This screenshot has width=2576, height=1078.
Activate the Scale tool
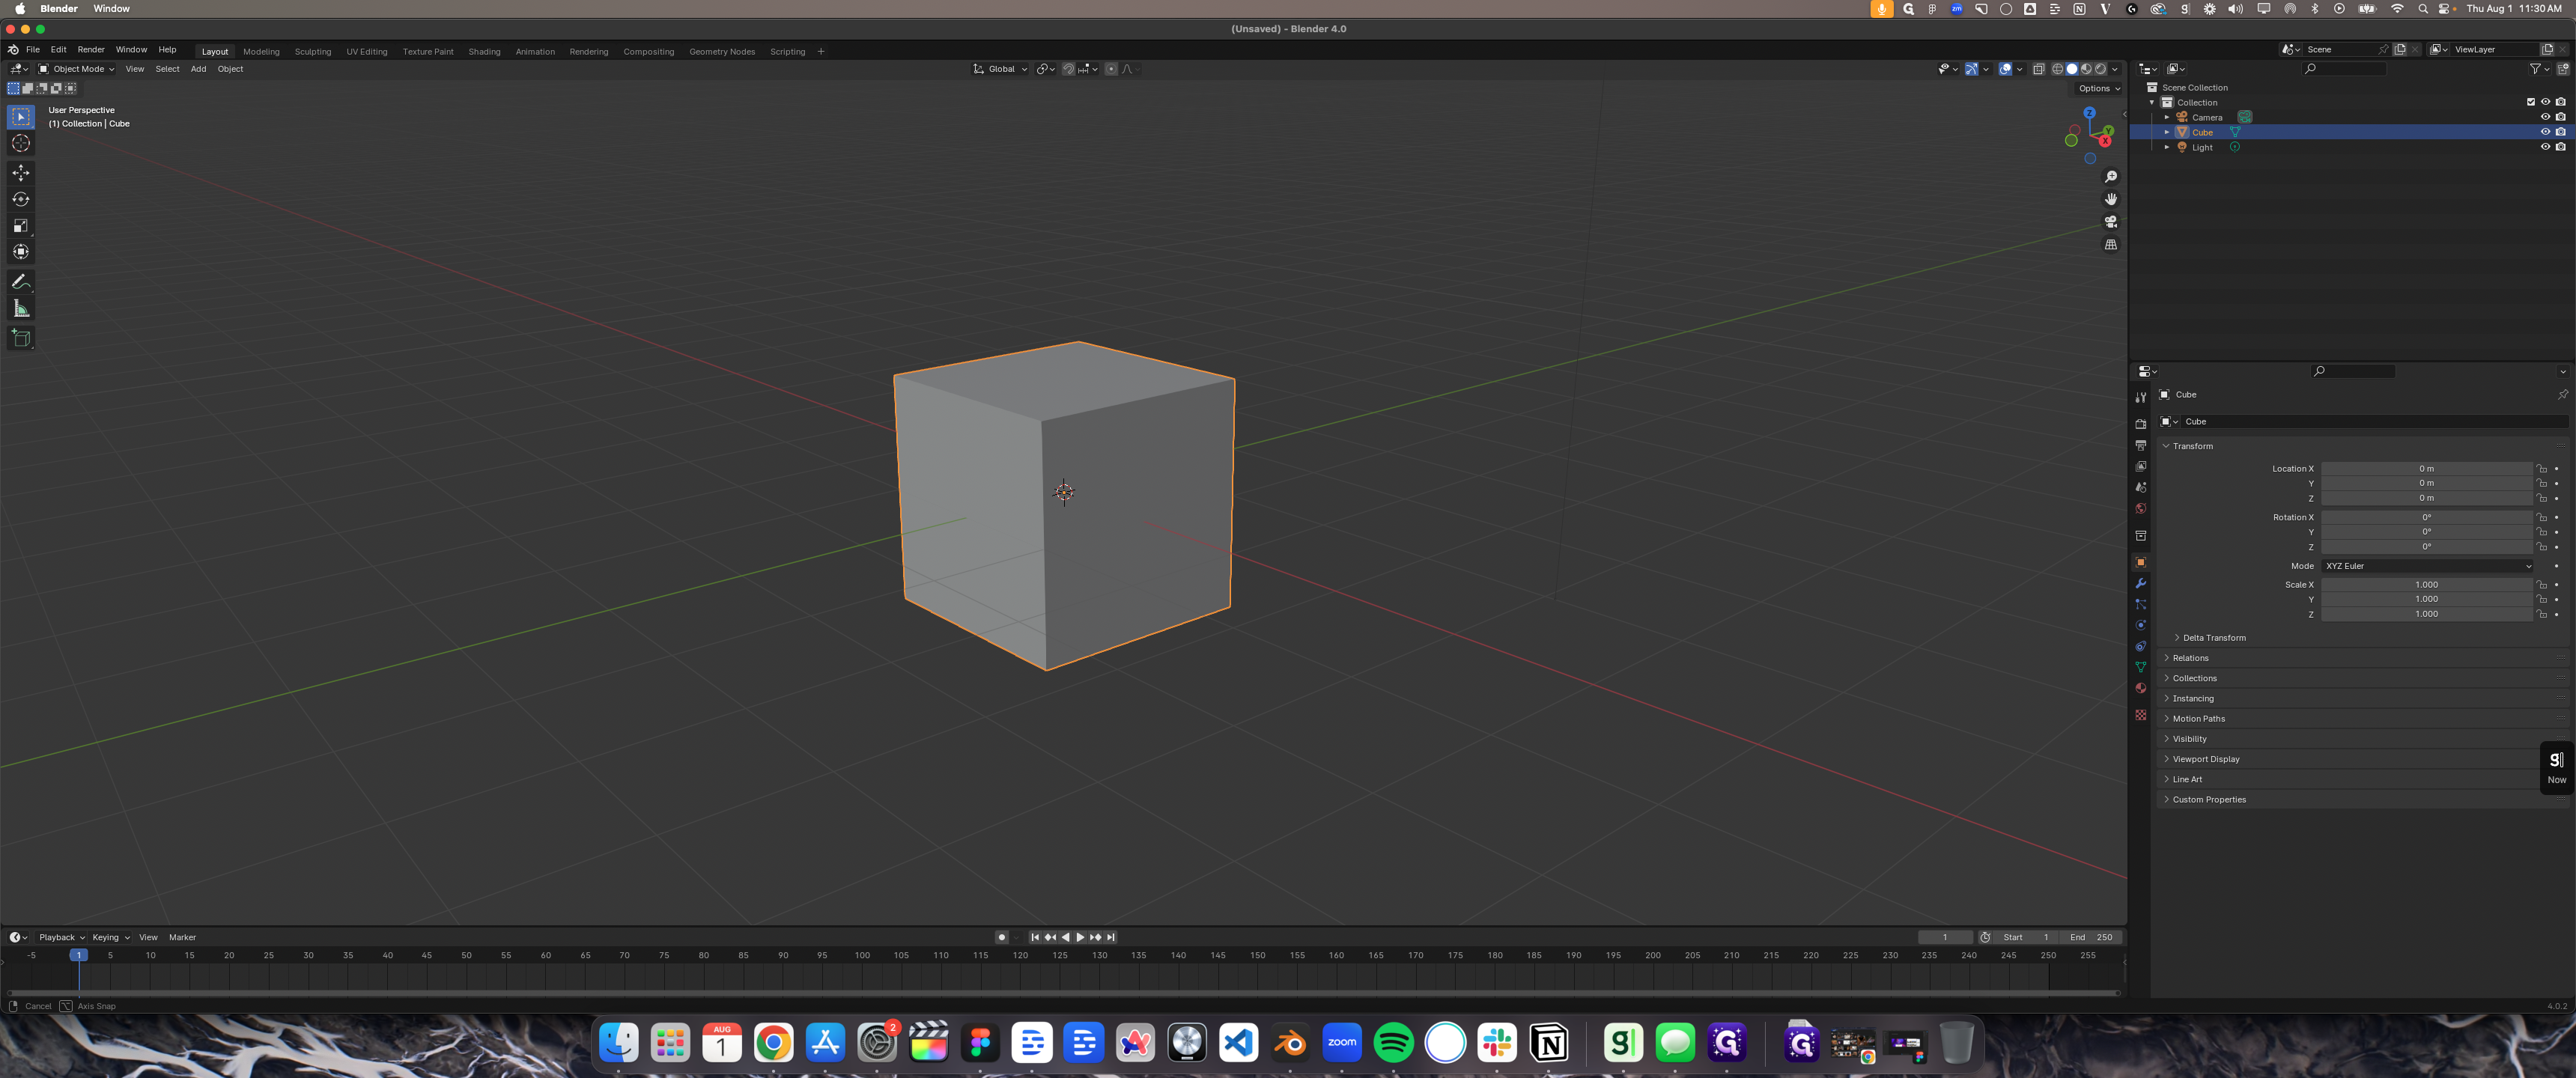pyautogui.click(x=21, y=225)
